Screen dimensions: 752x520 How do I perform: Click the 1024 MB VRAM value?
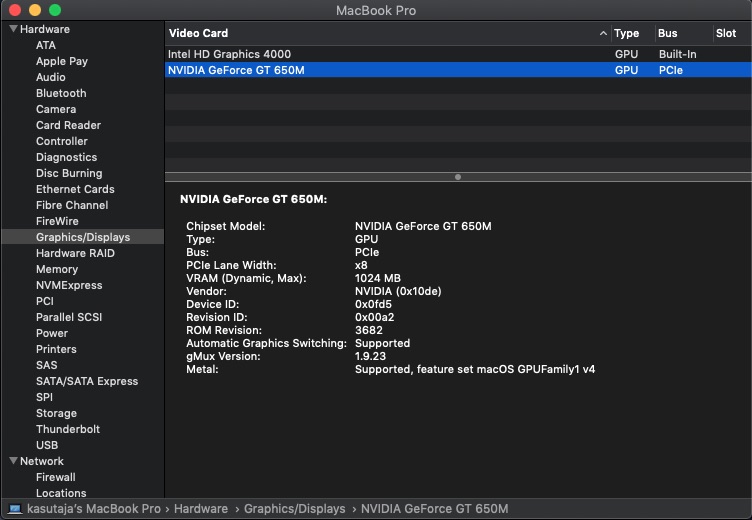(377, 278)
